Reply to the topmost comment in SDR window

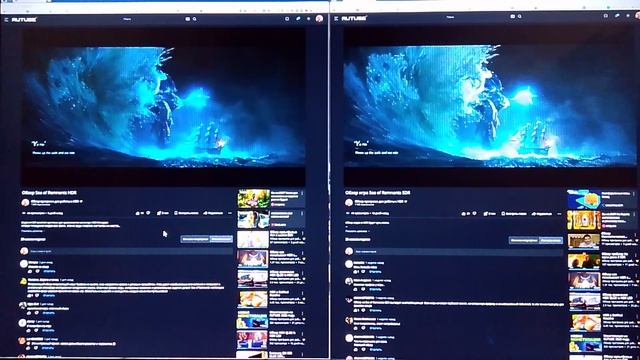click(x=375, y=272)
